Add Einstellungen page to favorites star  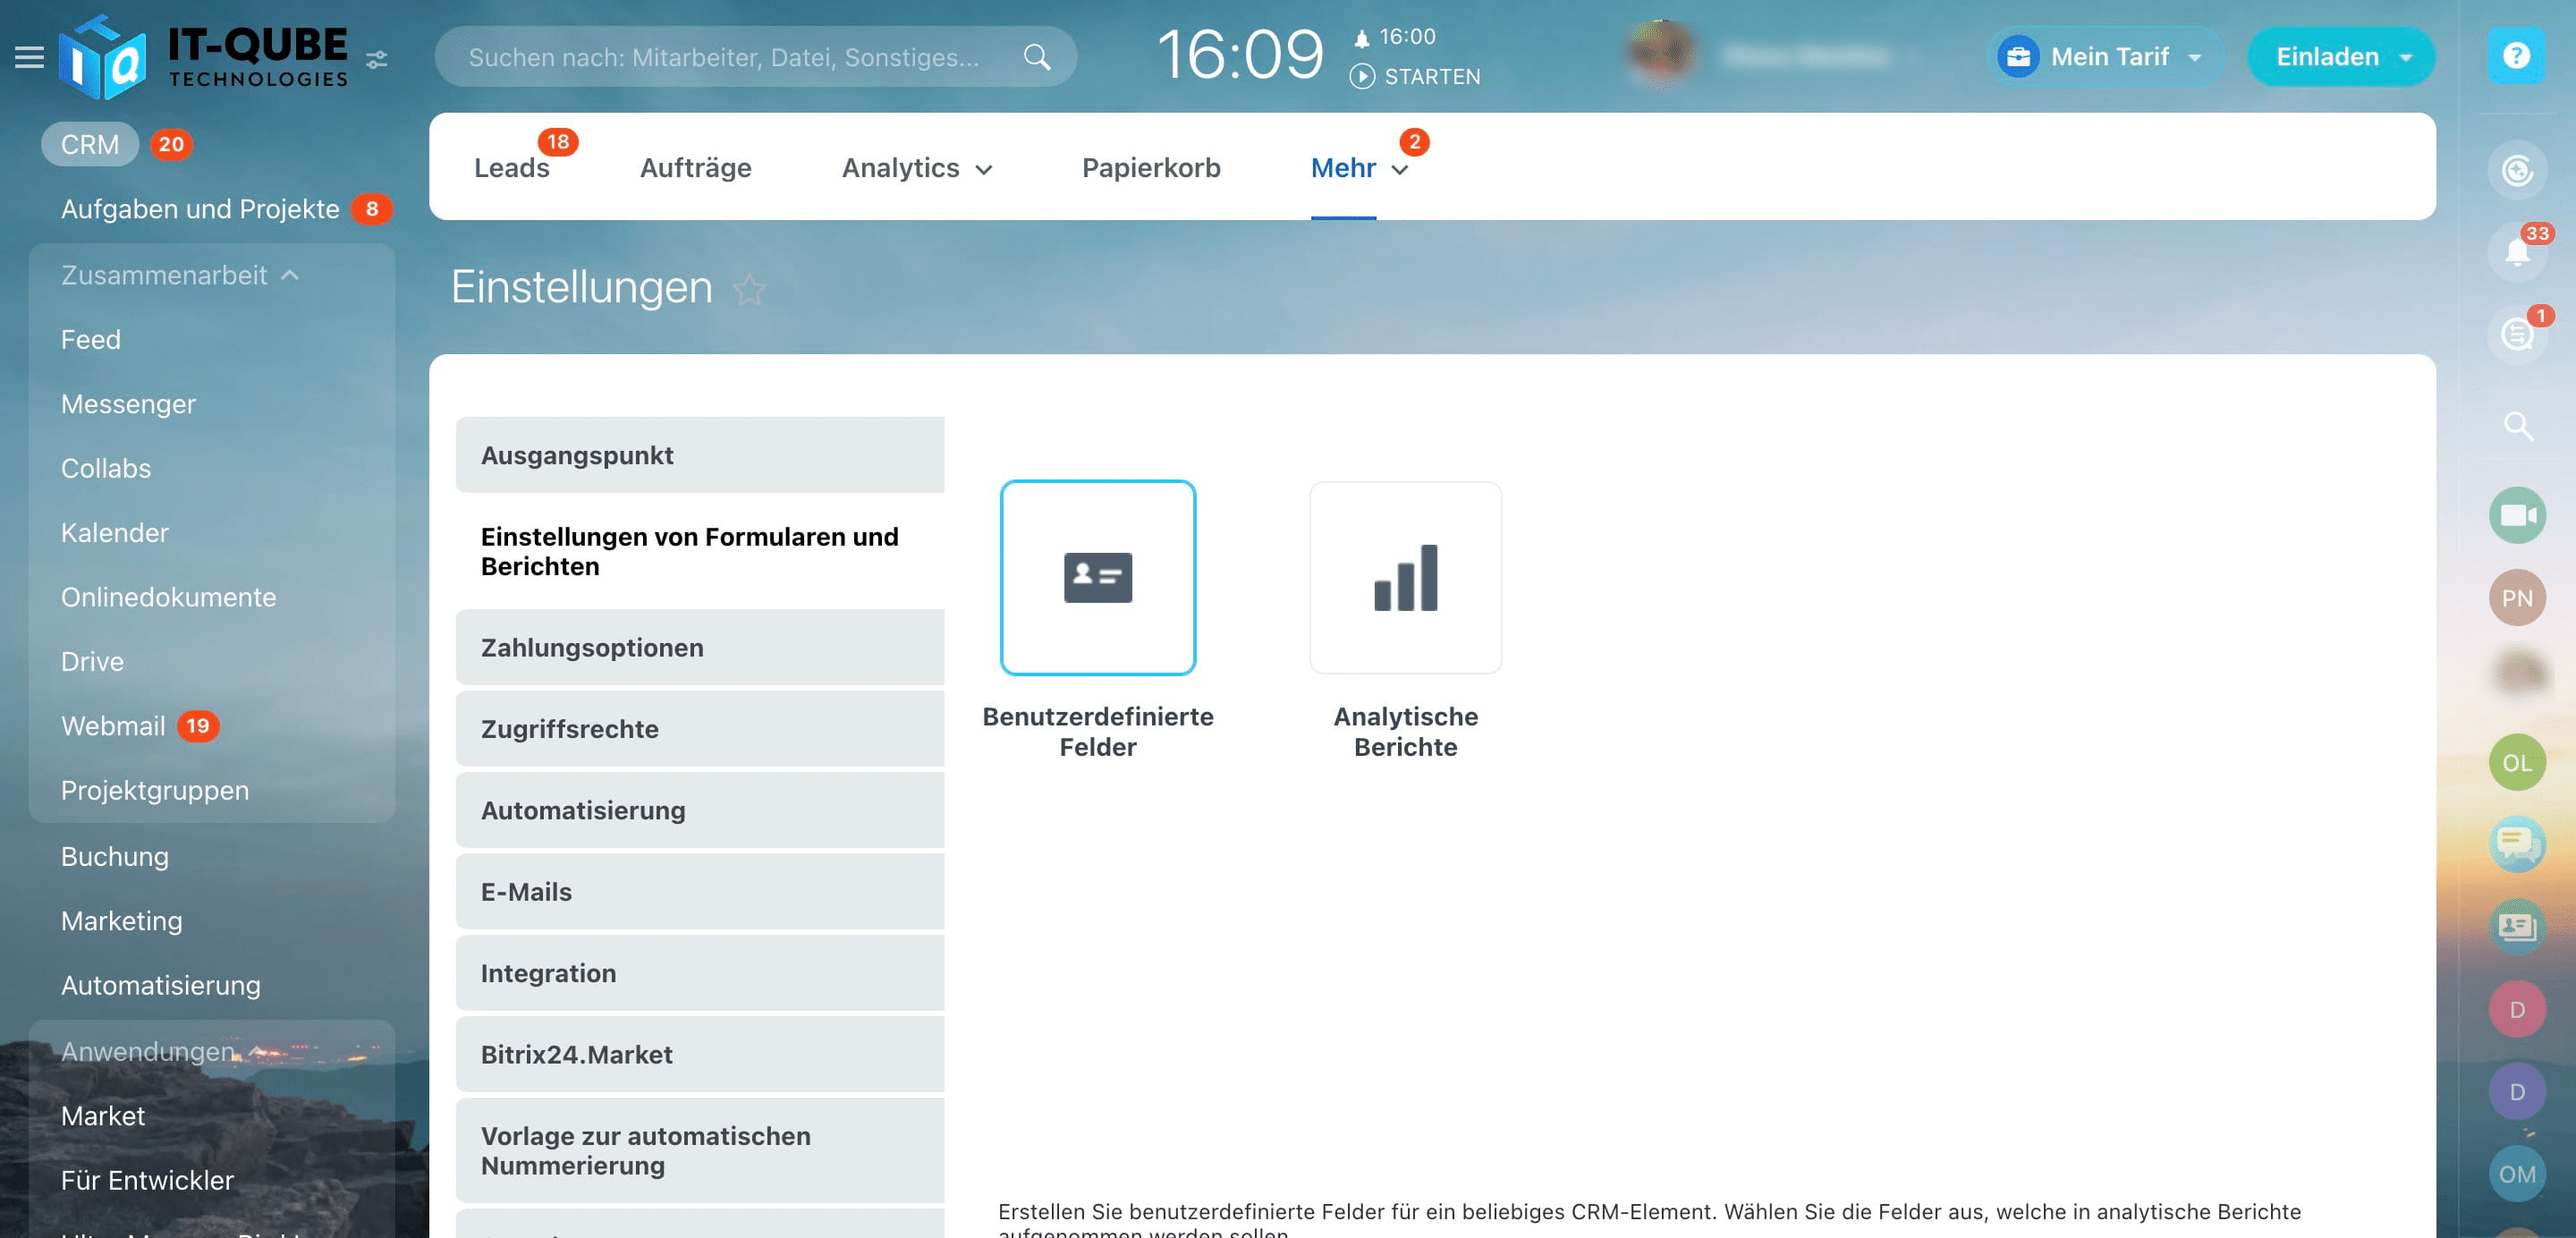tap(749, 290)
